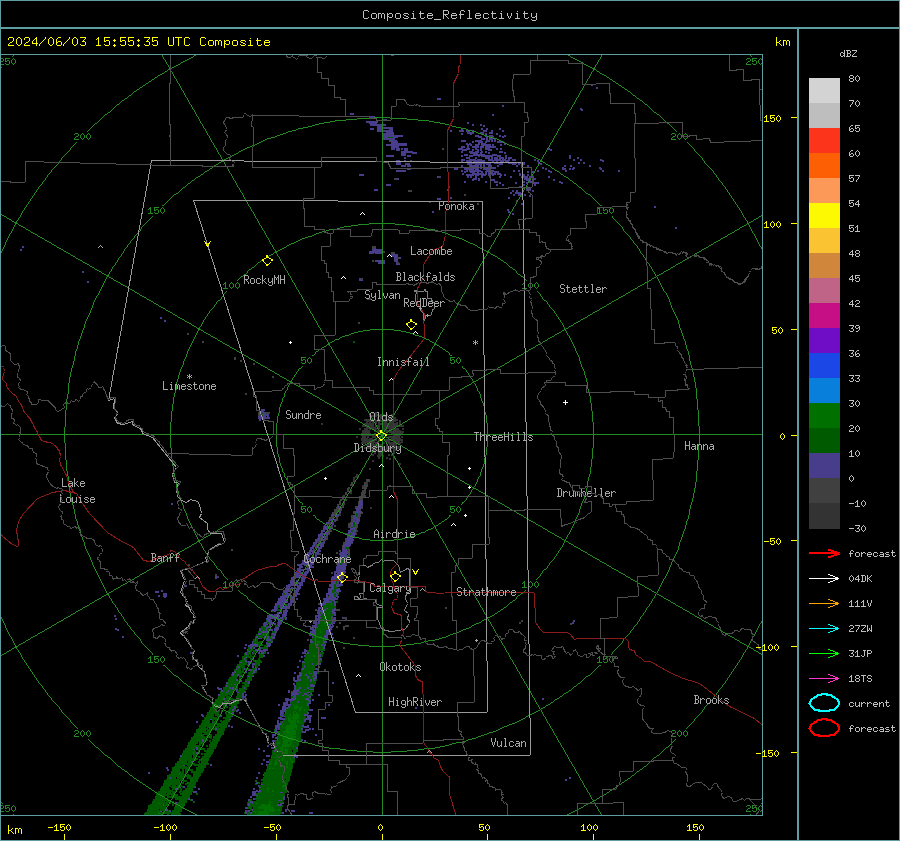
Task: Click the Sylvan label
Action: coord(382,296)
